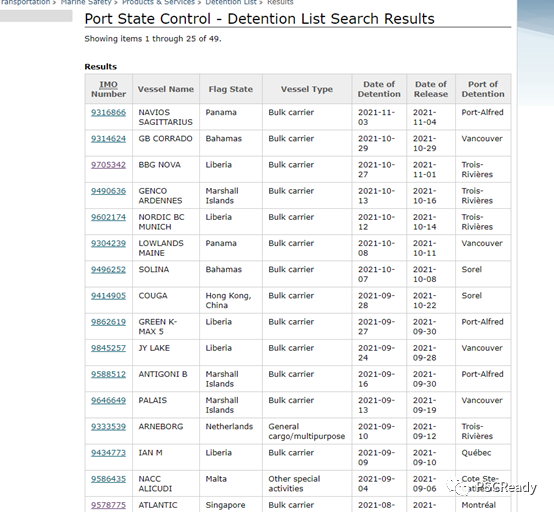The image size is (554, 512).
Task: Select the BBG NOVA vessel name
Action: (x=159, y=165)
